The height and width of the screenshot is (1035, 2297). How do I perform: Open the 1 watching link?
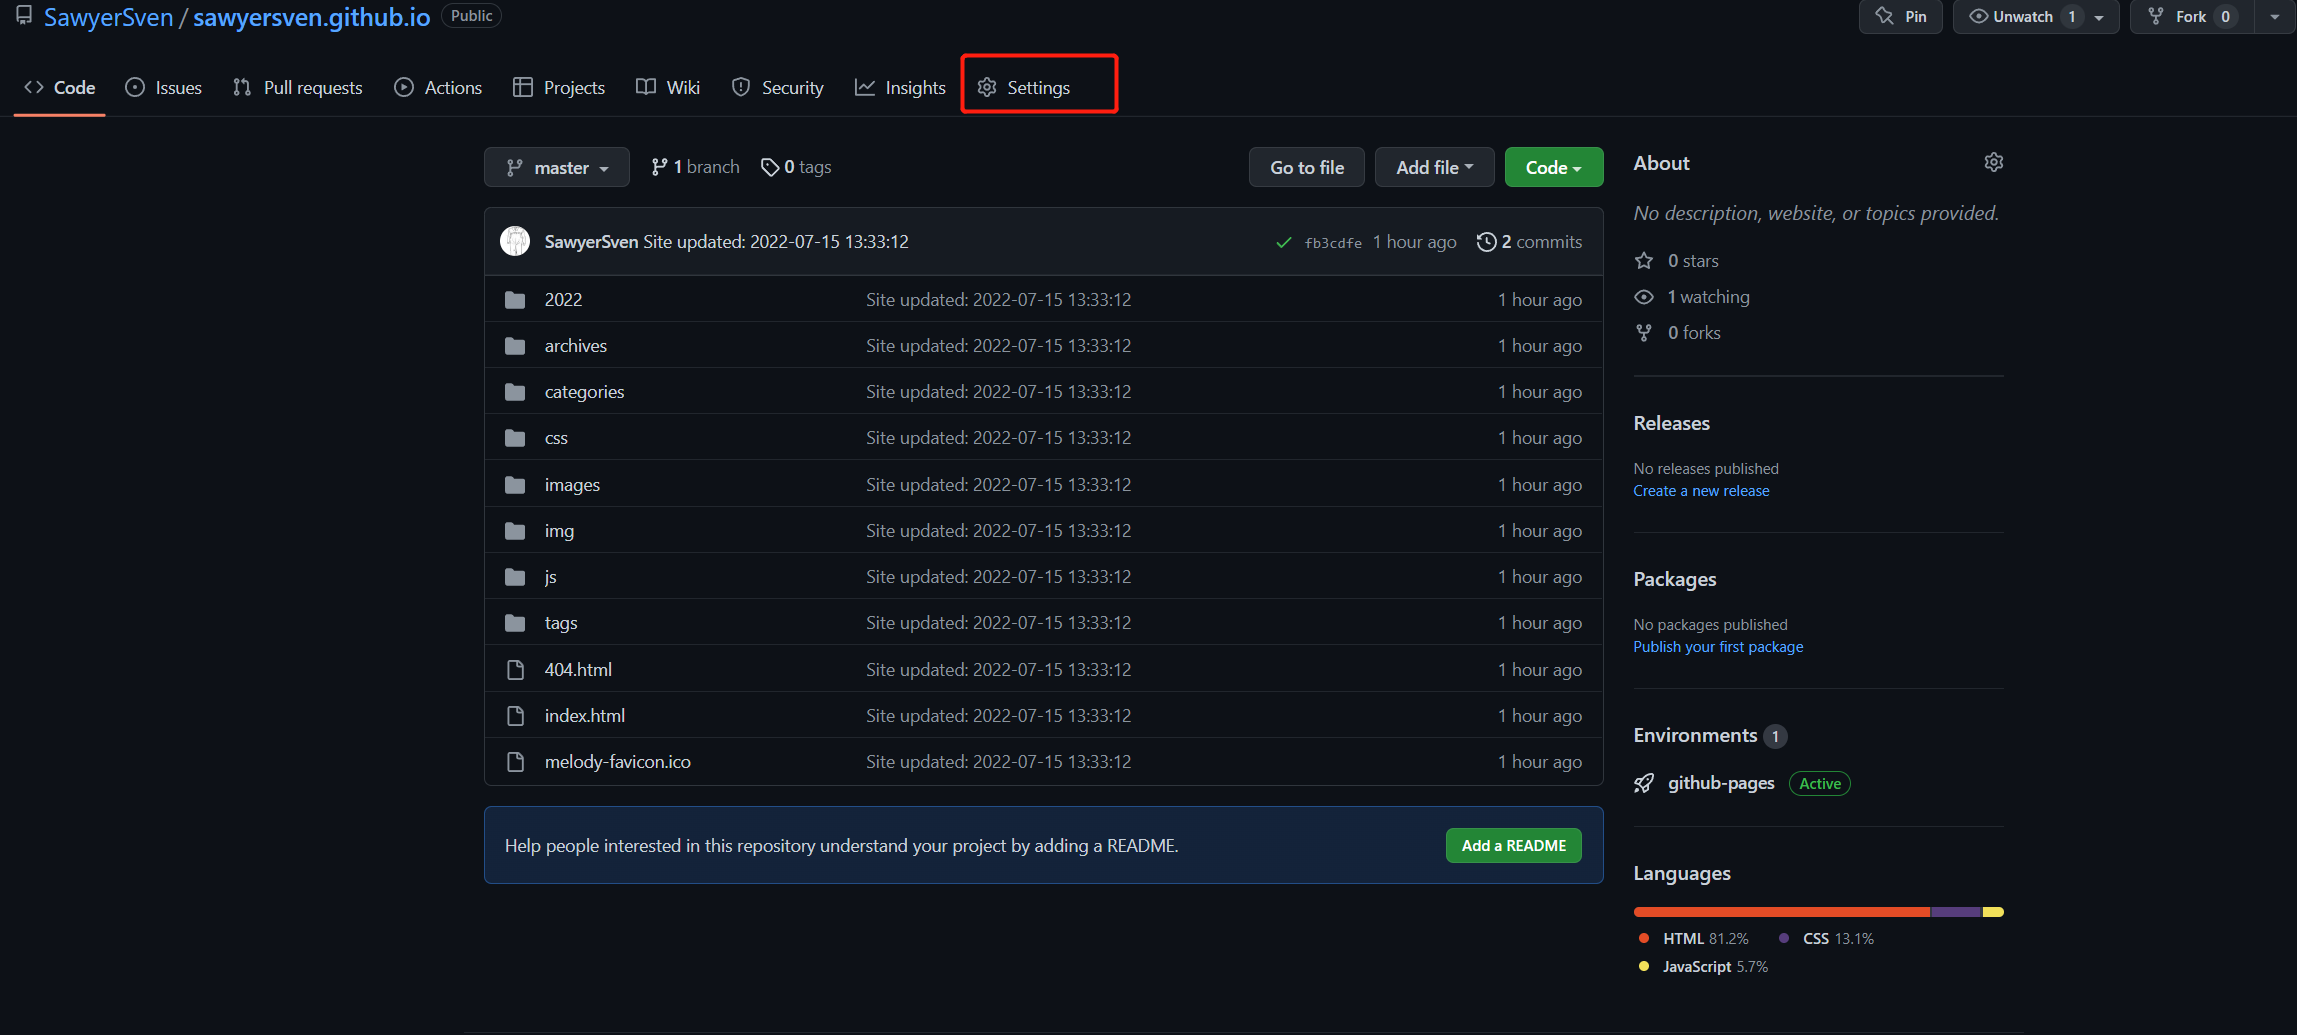[x=1708, y=296]
